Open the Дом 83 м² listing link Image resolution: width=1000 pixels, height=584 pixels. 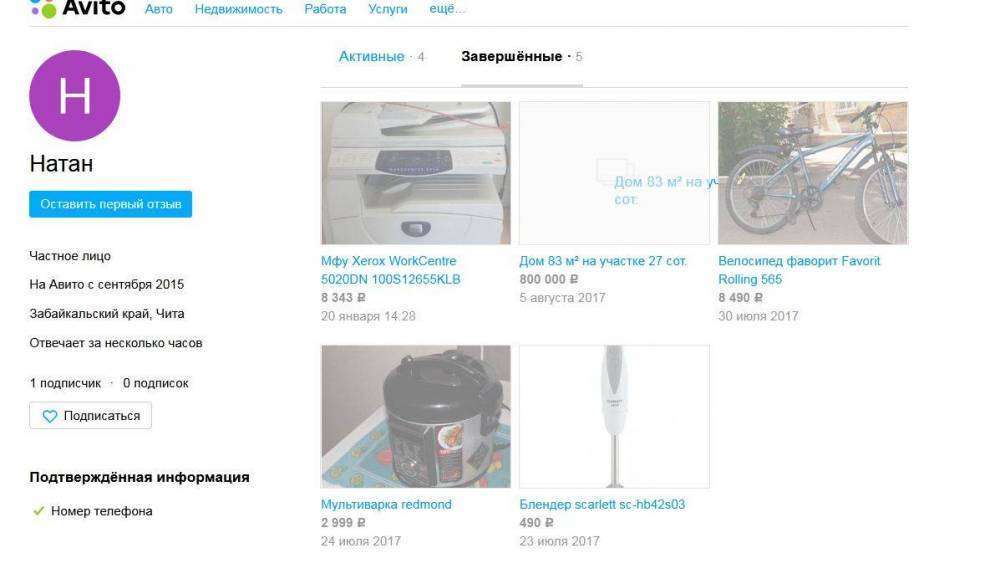coord(603,261)
